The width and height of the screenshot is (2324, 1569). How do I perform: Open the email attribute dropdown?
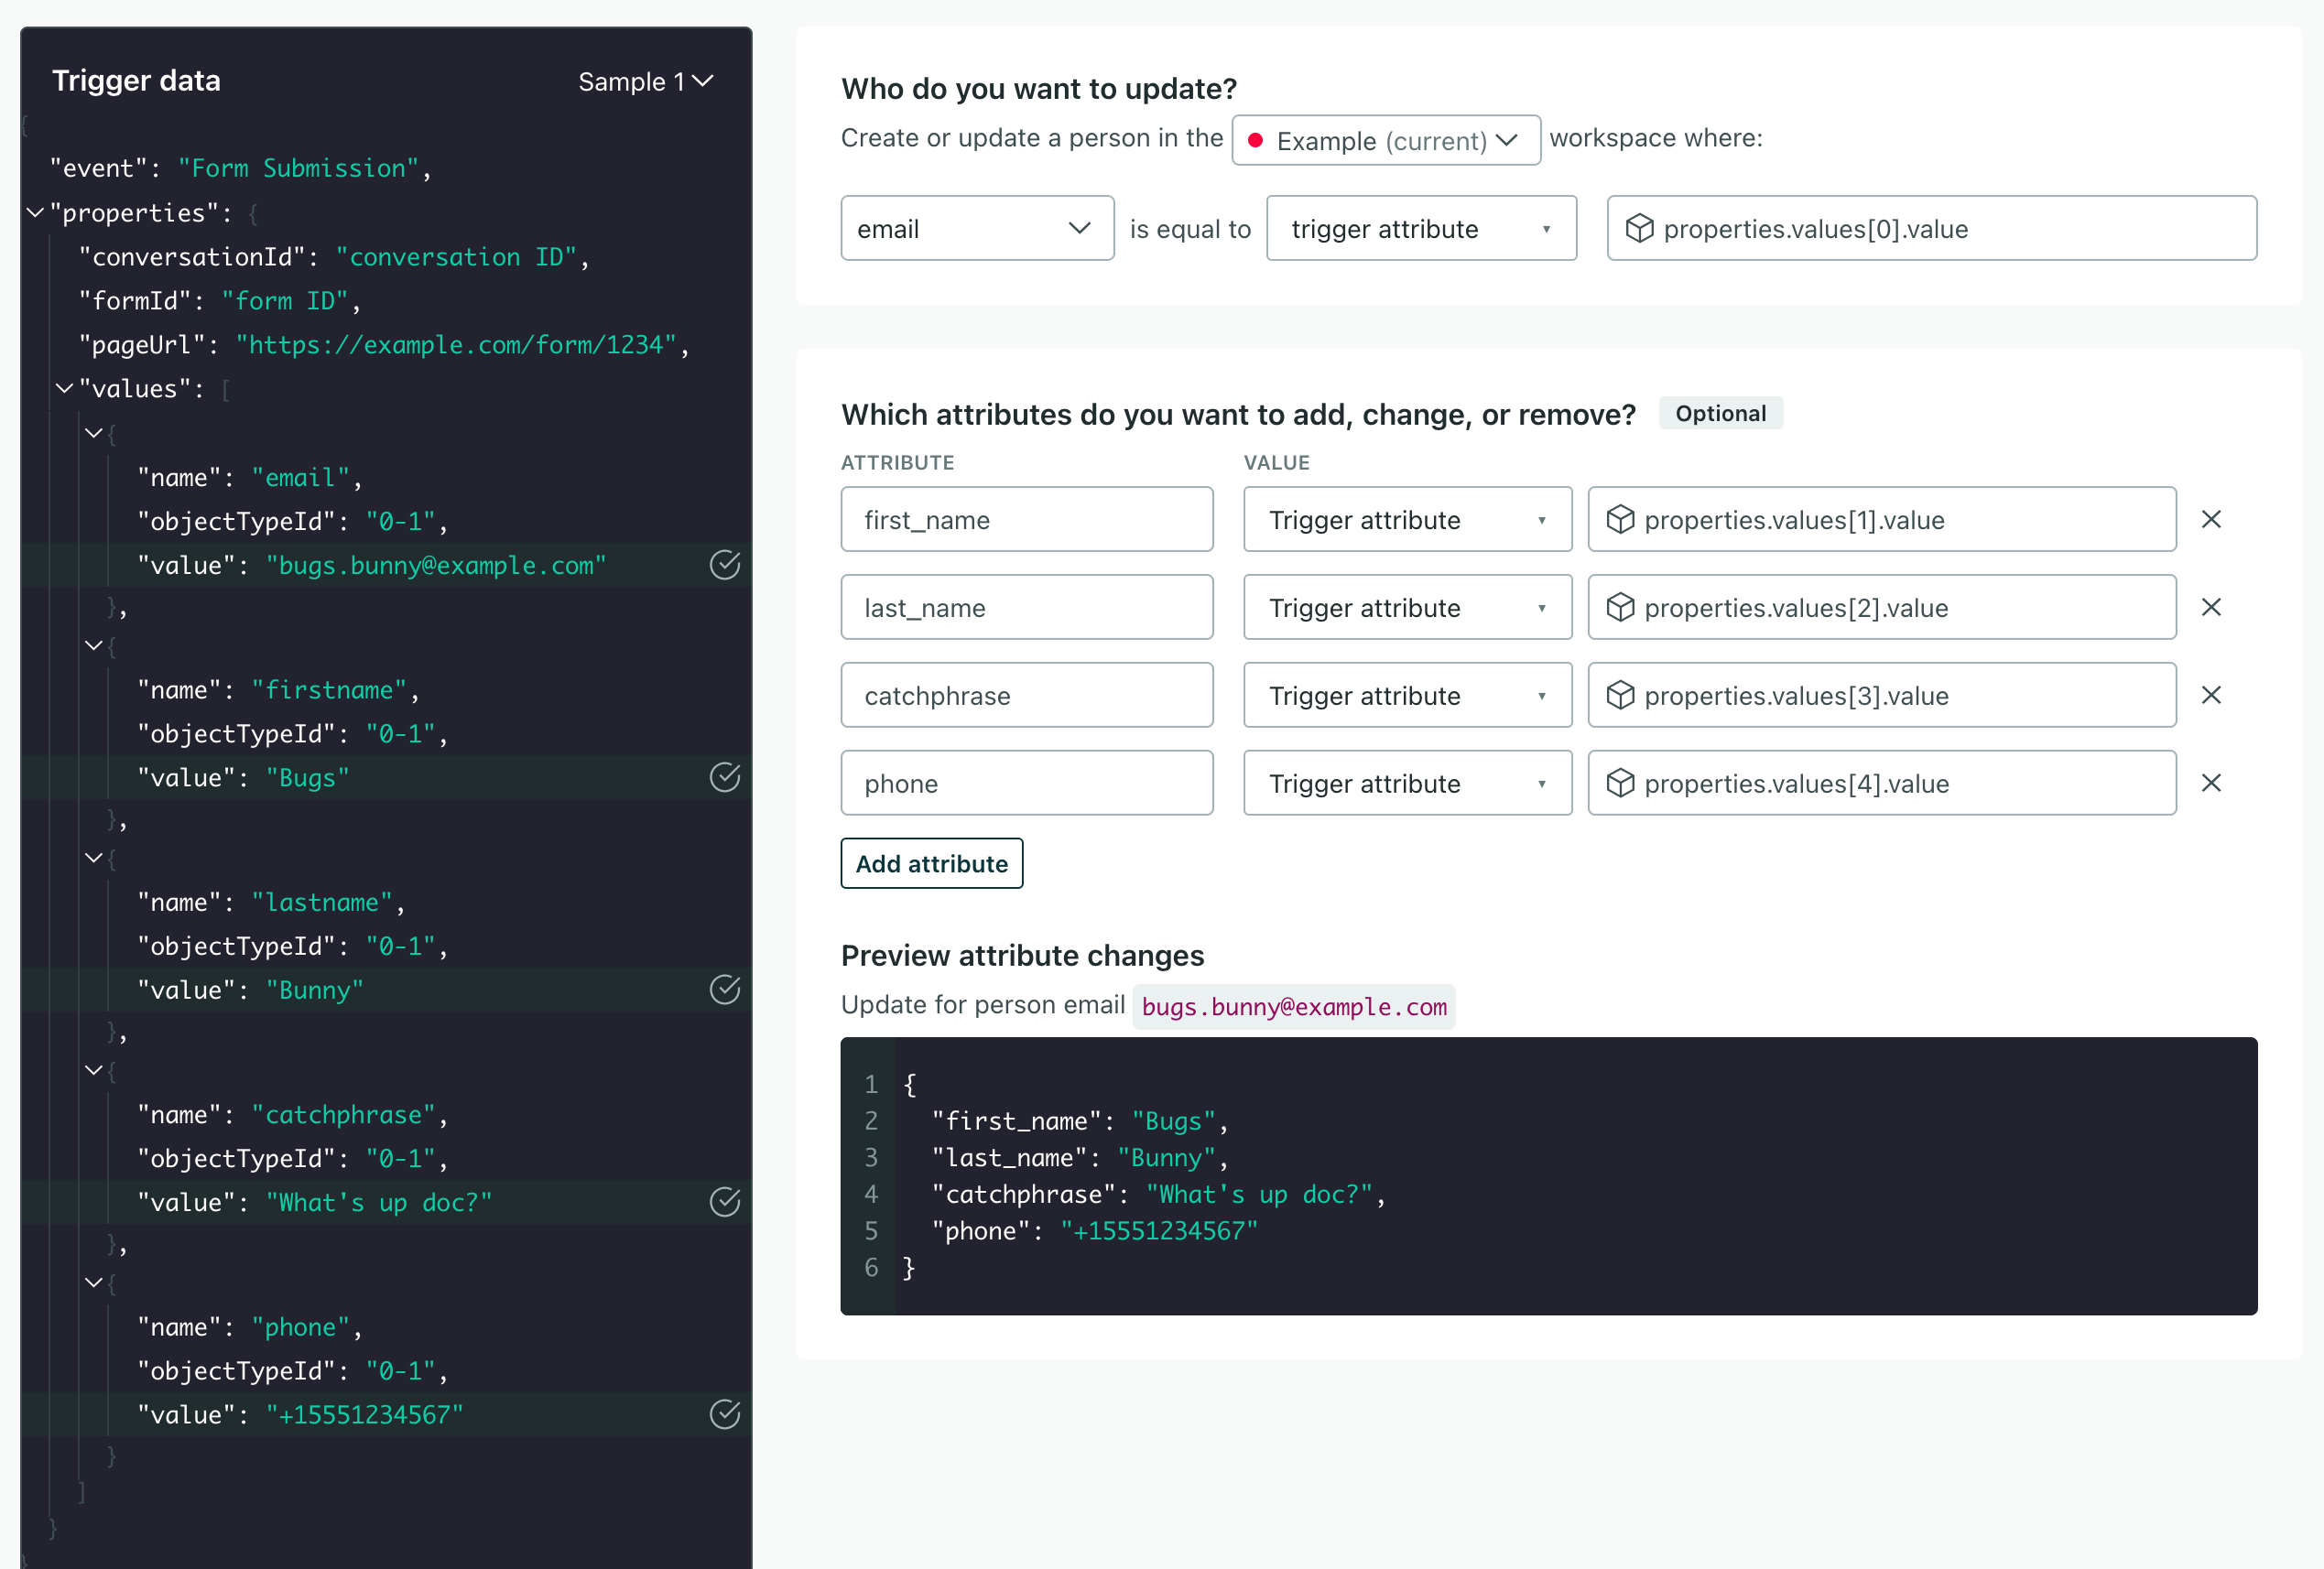pos(976,228)
